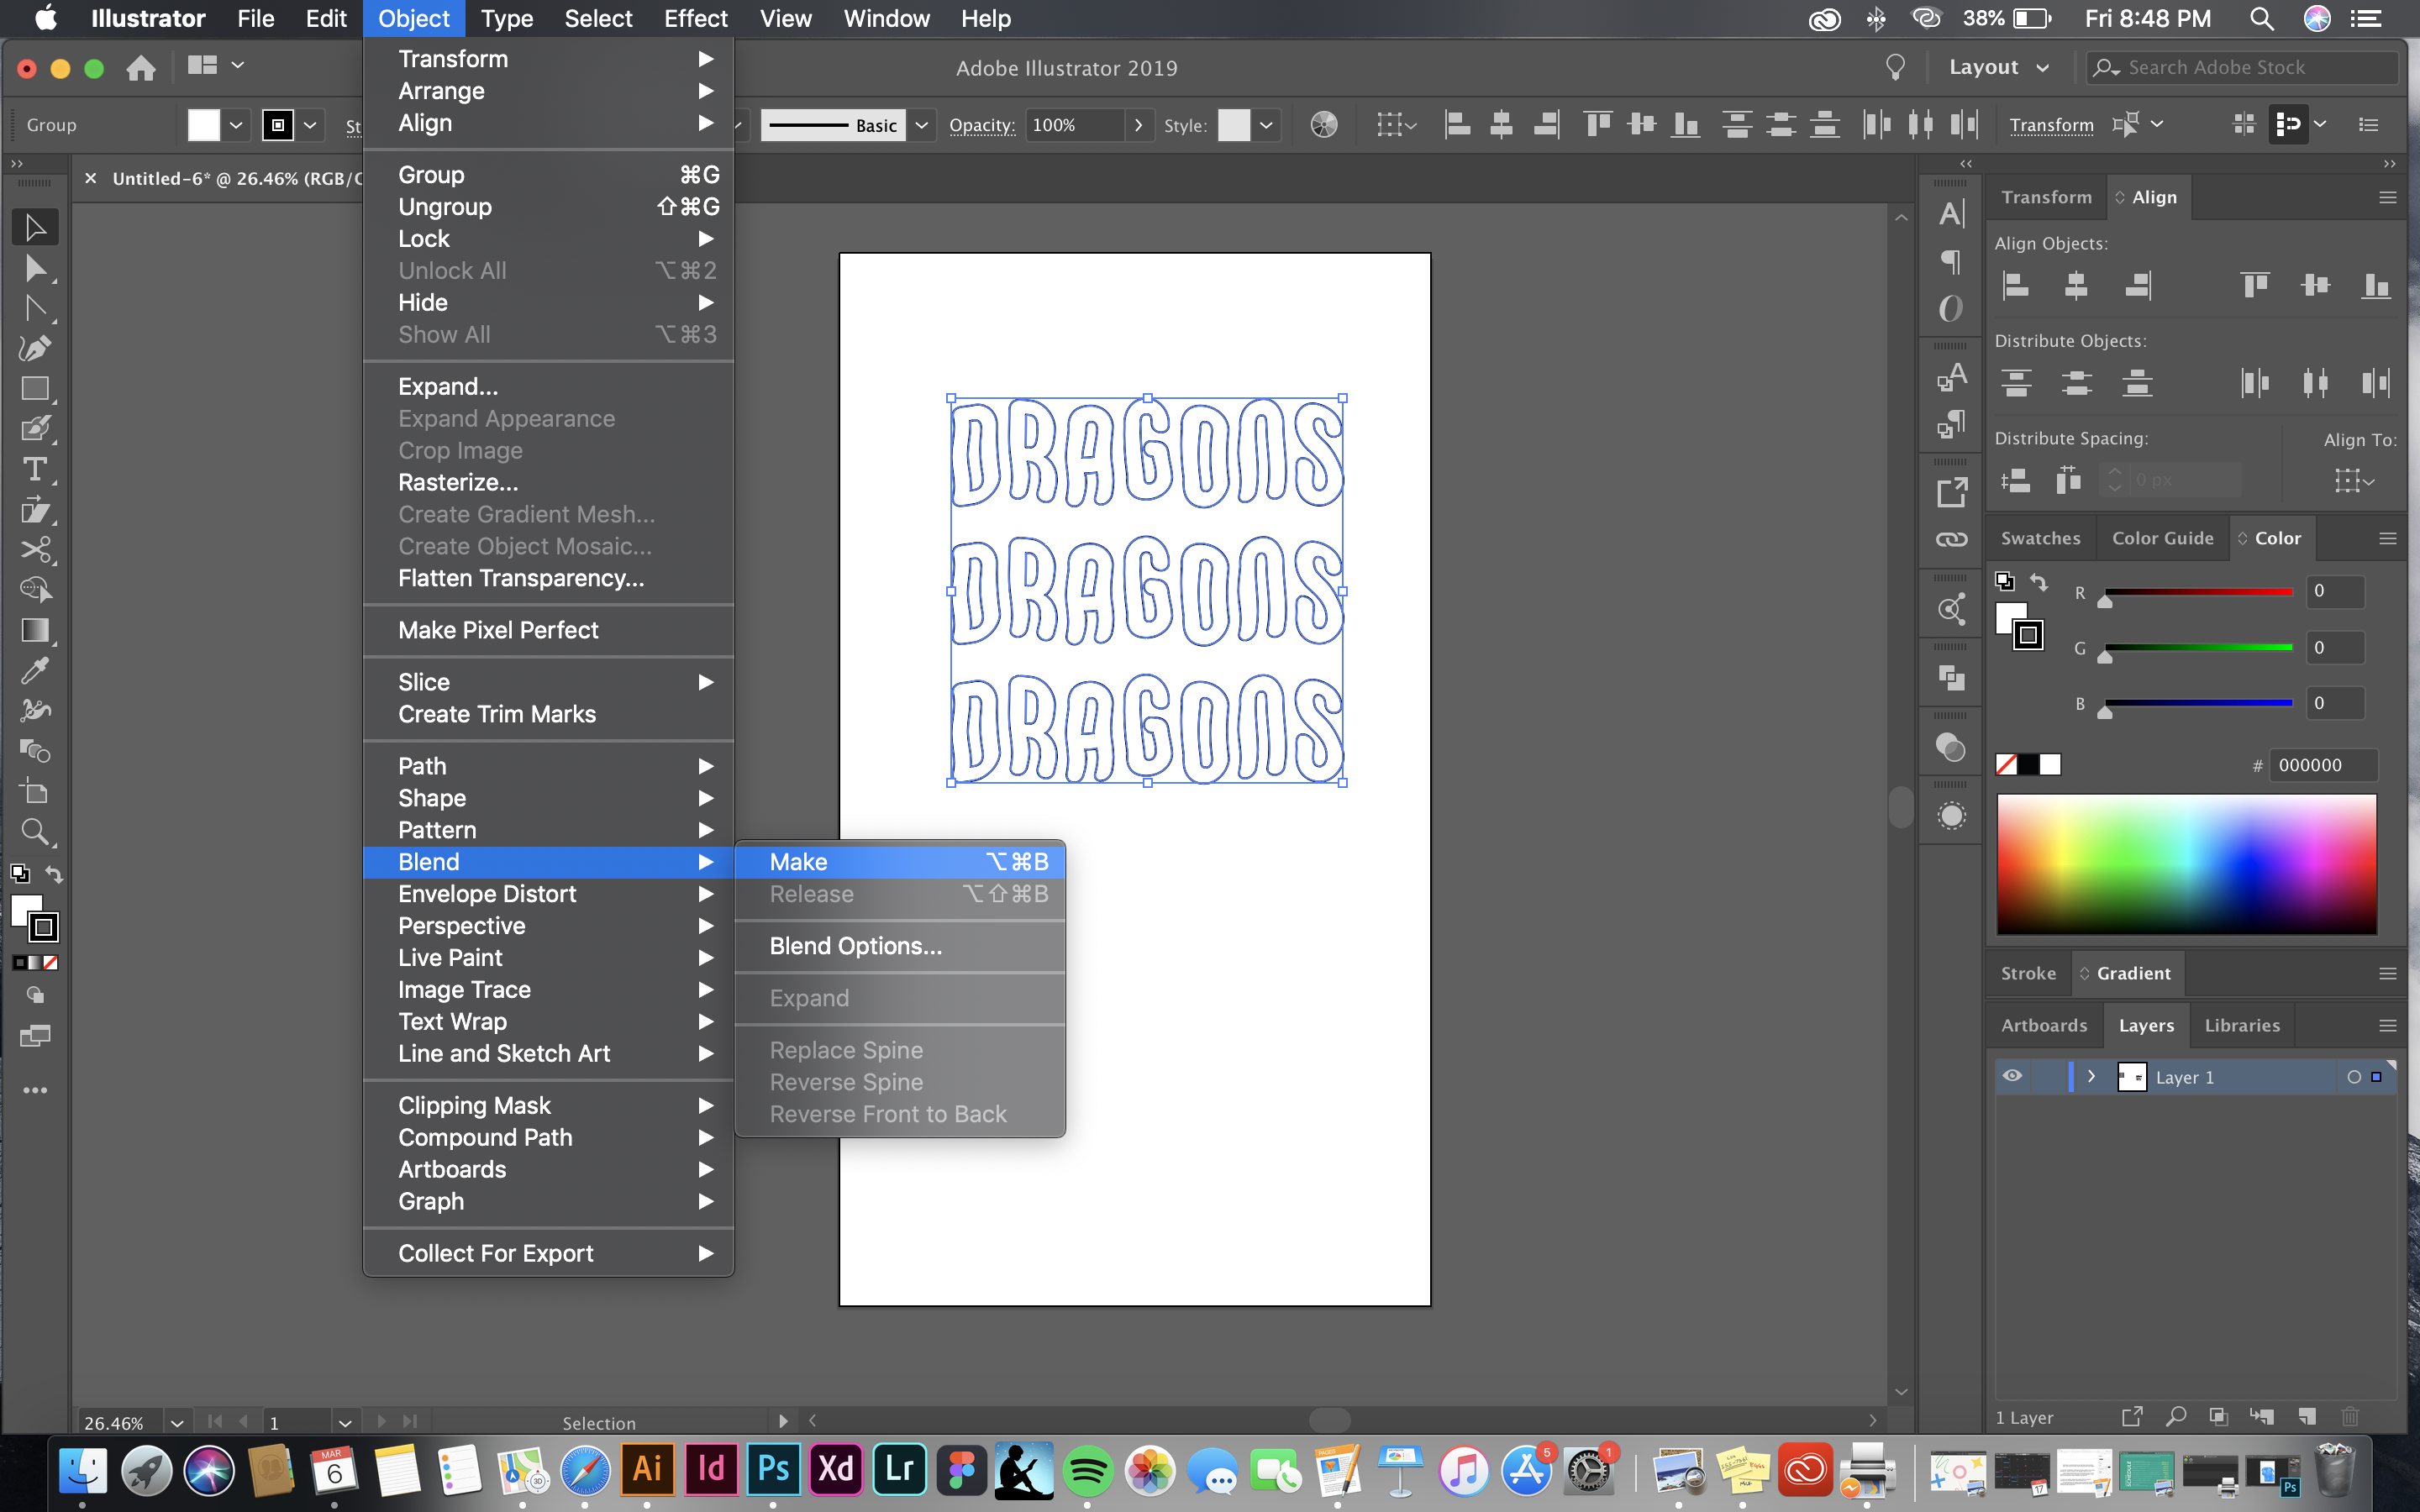The height and width of the screenshot is (1512, 2420).
Task: Click Search Adobe Stock field
Action: click(x=2243, y=67)
